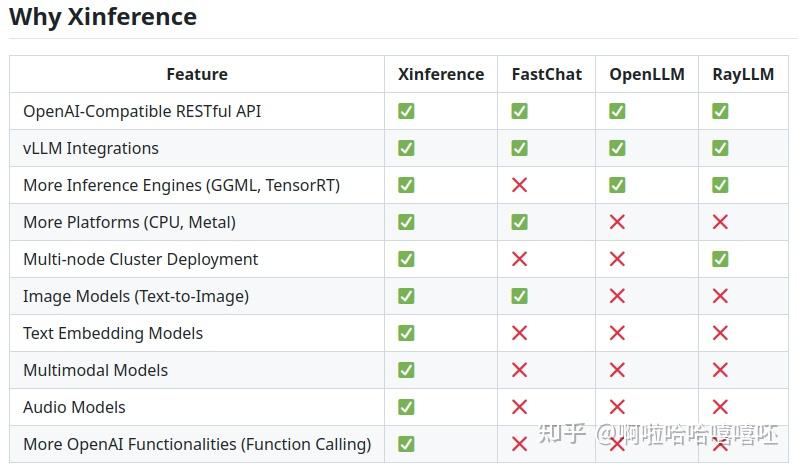The width and height of the screenshot is (798, 467).
Task: Click the Feature column header
Action: pyautogui.click(x=197, y=74)
